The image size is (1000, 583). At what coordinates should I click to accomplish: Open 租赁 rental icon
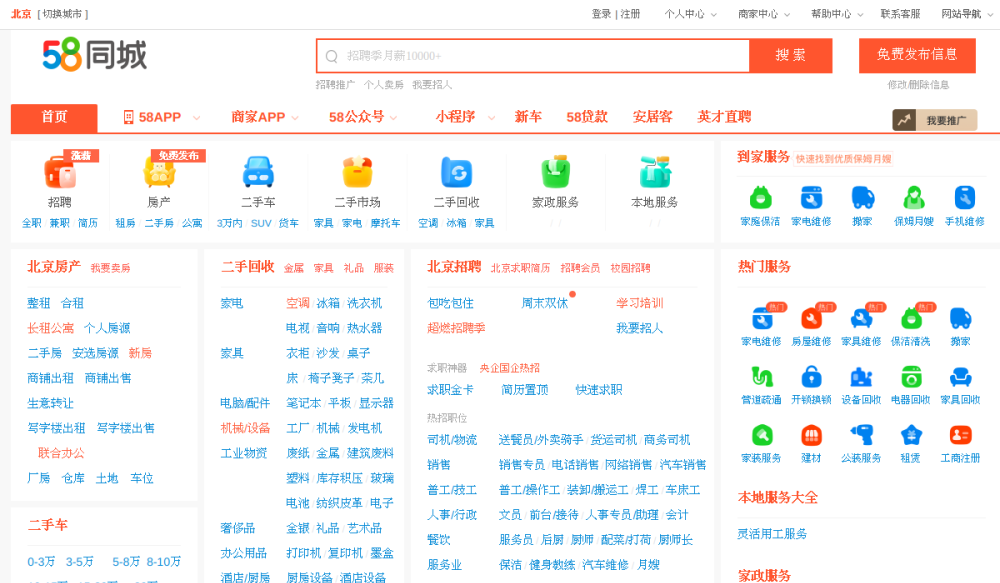(x=911, y=436)
